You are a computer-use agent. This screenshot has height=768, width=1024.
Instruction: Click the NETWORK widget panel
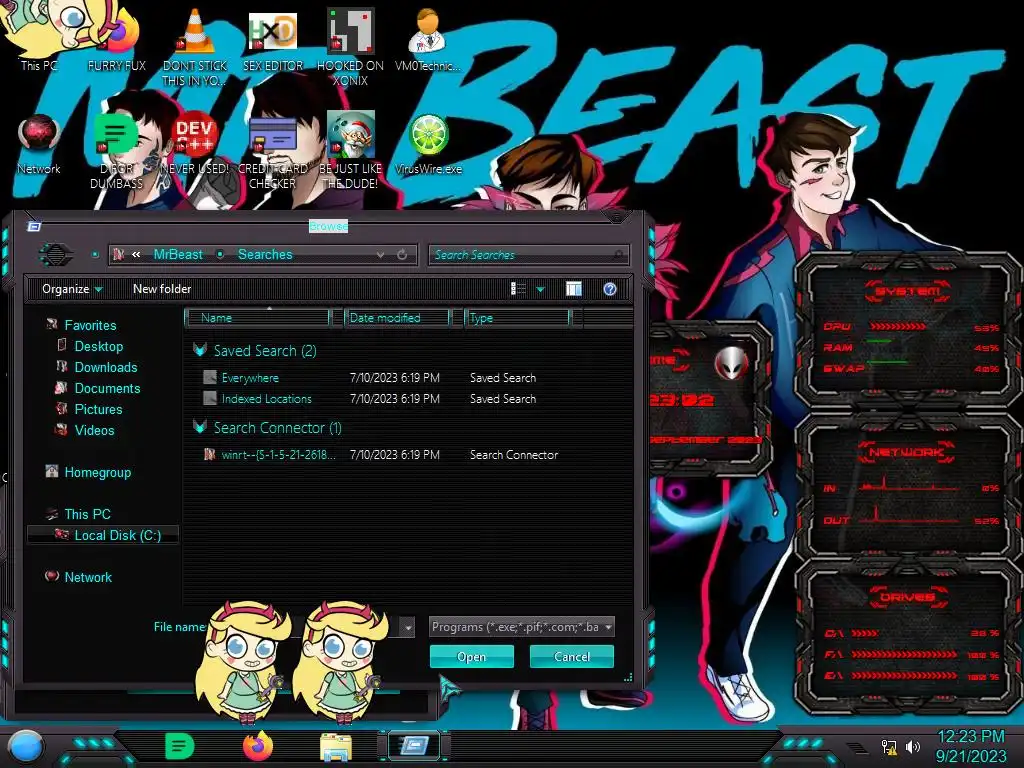[x=910, y=485]
